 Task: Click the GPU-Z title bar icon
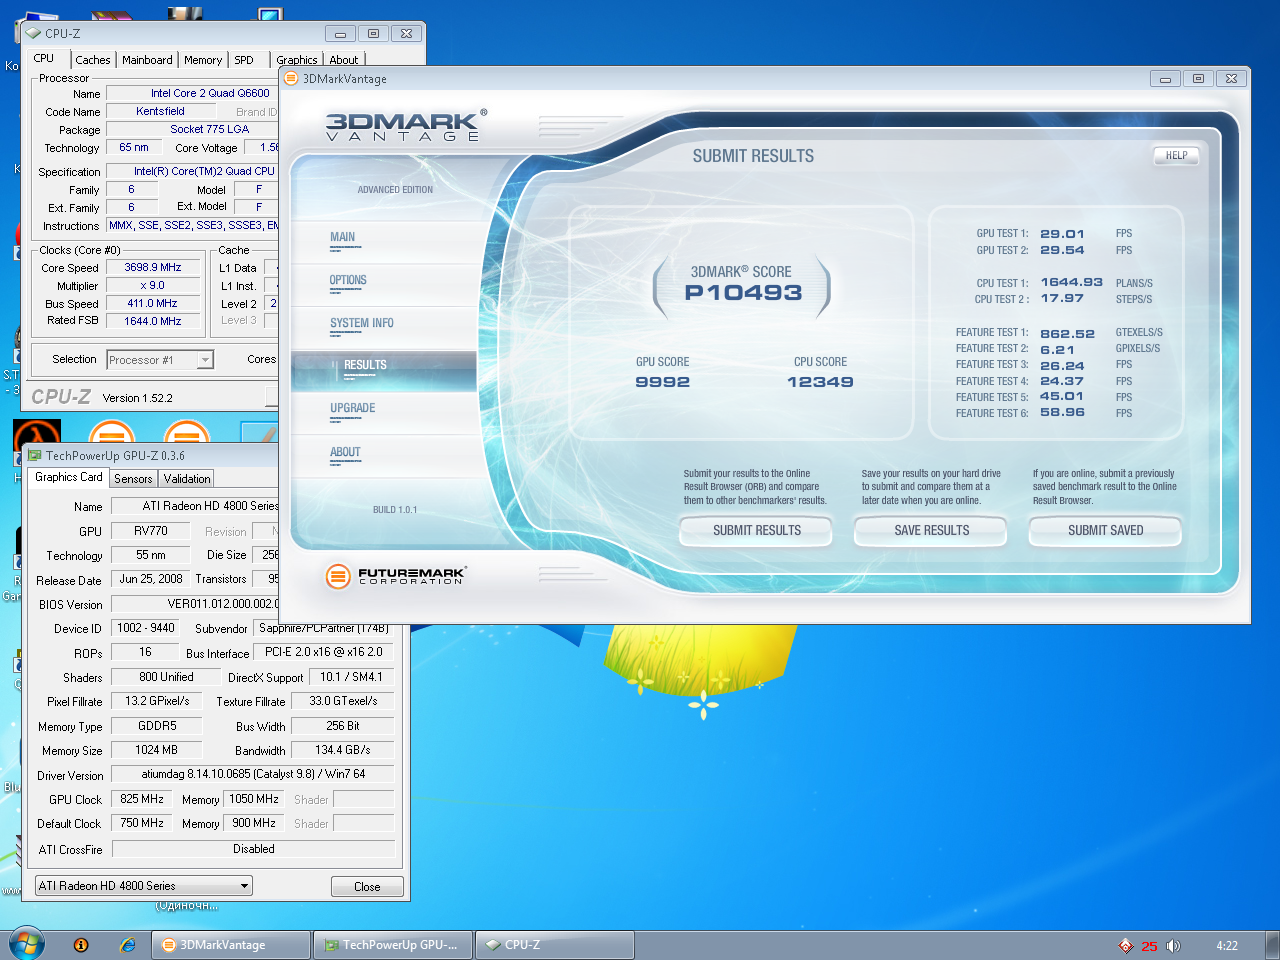point(35,455)
